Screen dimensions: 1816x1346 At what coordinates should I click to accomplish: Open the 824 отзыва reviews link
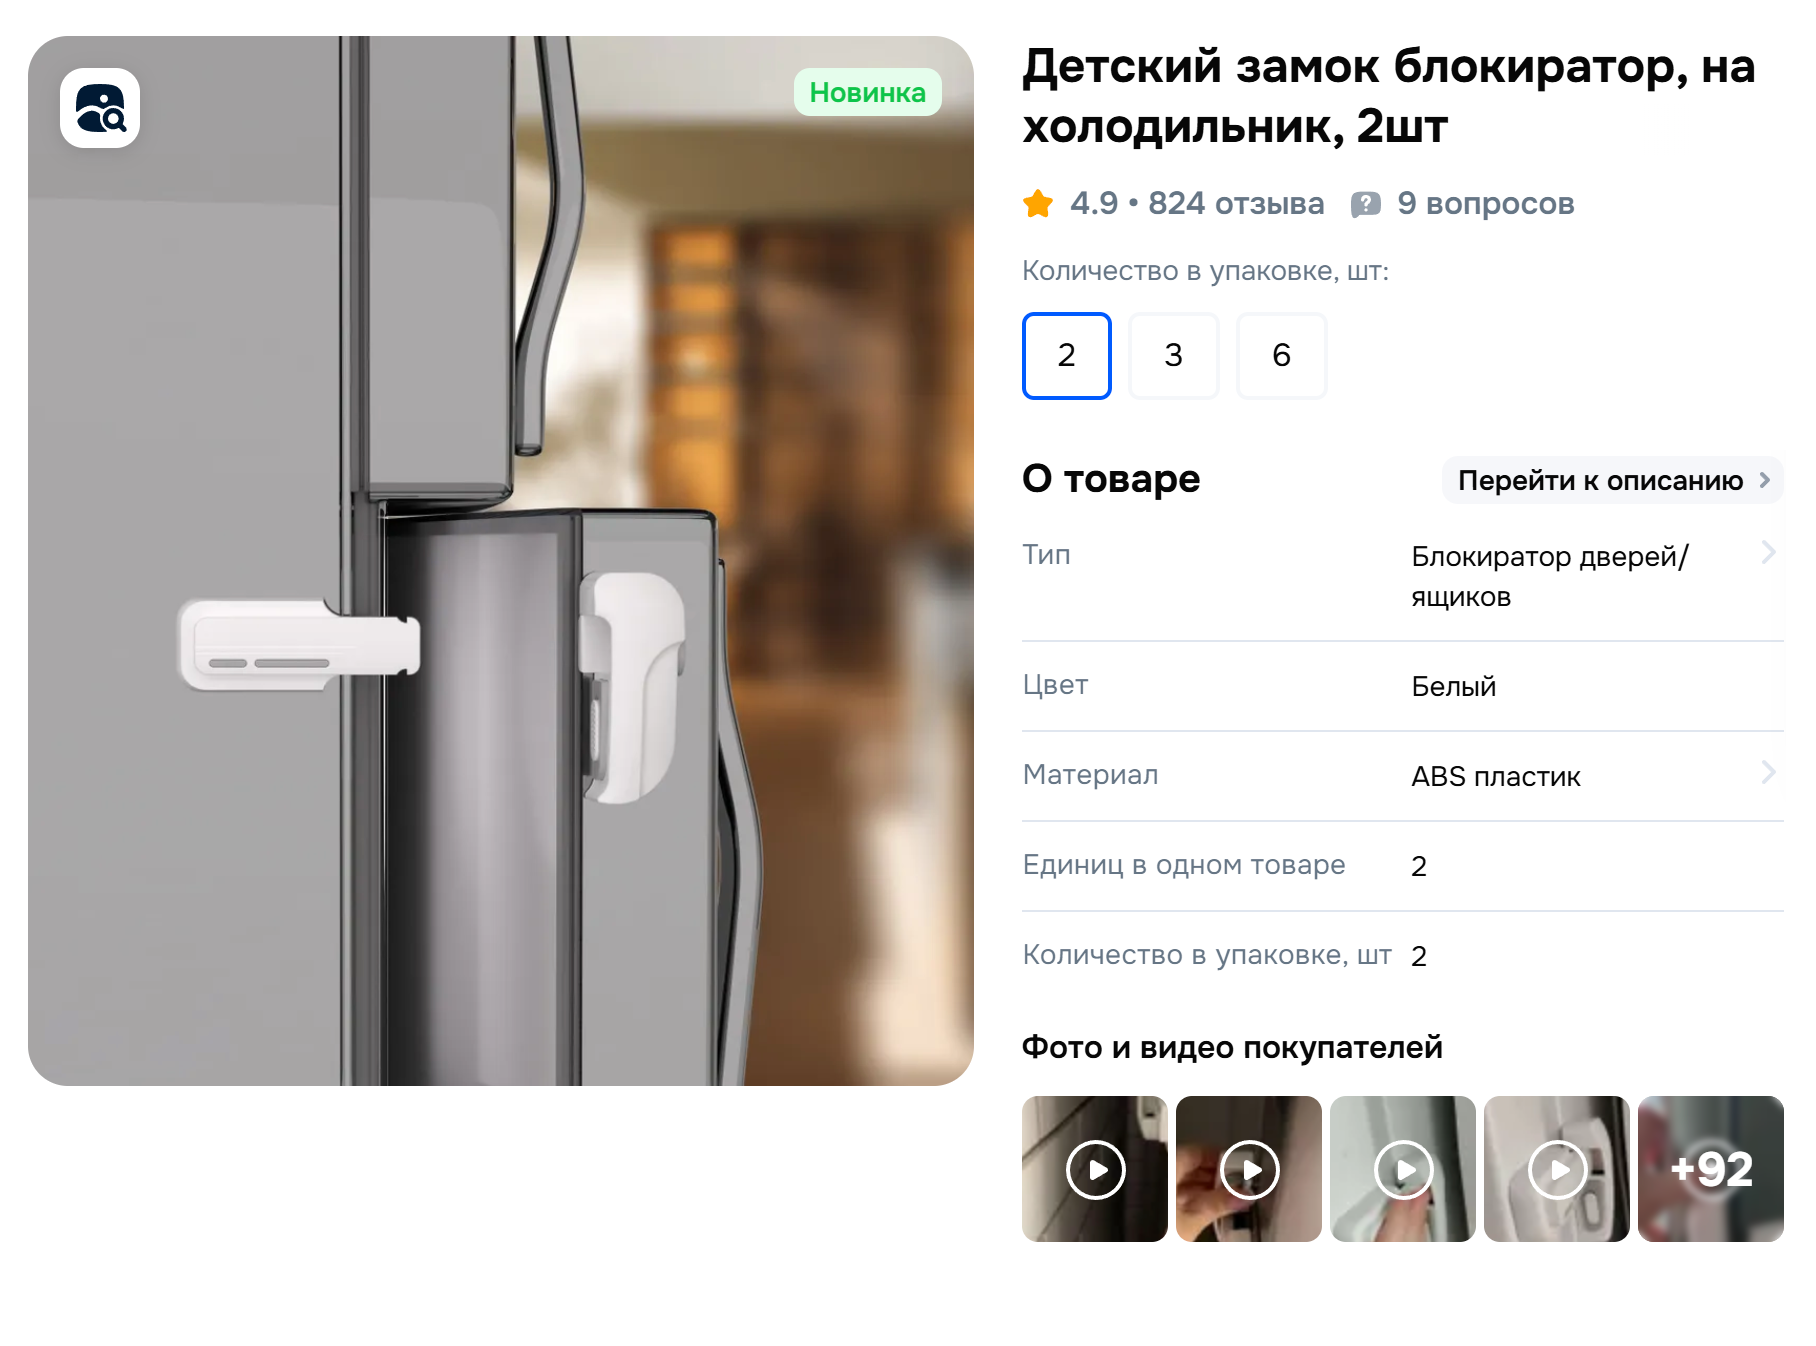tap(1236, 204)
